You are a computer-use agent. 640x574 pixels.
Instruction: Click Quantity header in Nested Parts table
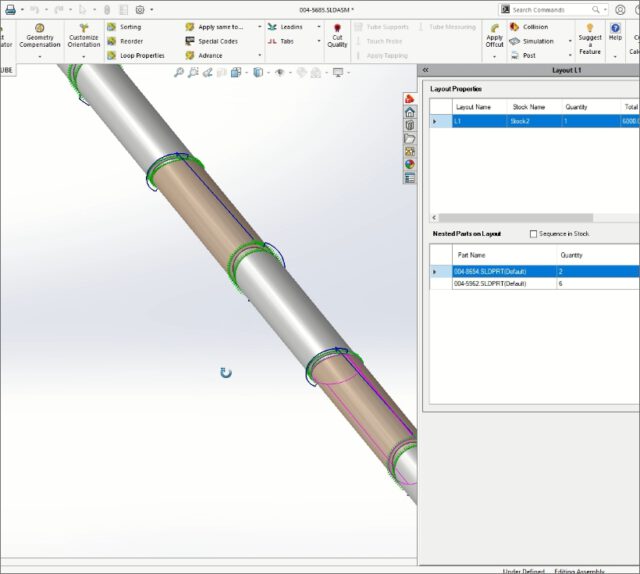click(x=598, y=255)
